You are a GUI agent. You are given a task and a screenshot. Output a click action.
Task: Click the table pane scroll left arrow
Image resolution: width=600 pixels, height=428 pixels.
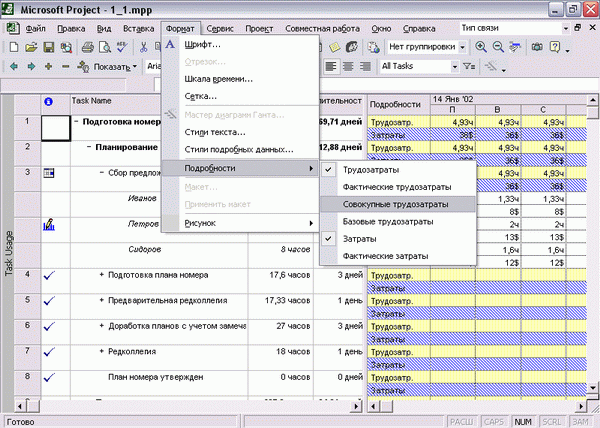click(20, 406)
